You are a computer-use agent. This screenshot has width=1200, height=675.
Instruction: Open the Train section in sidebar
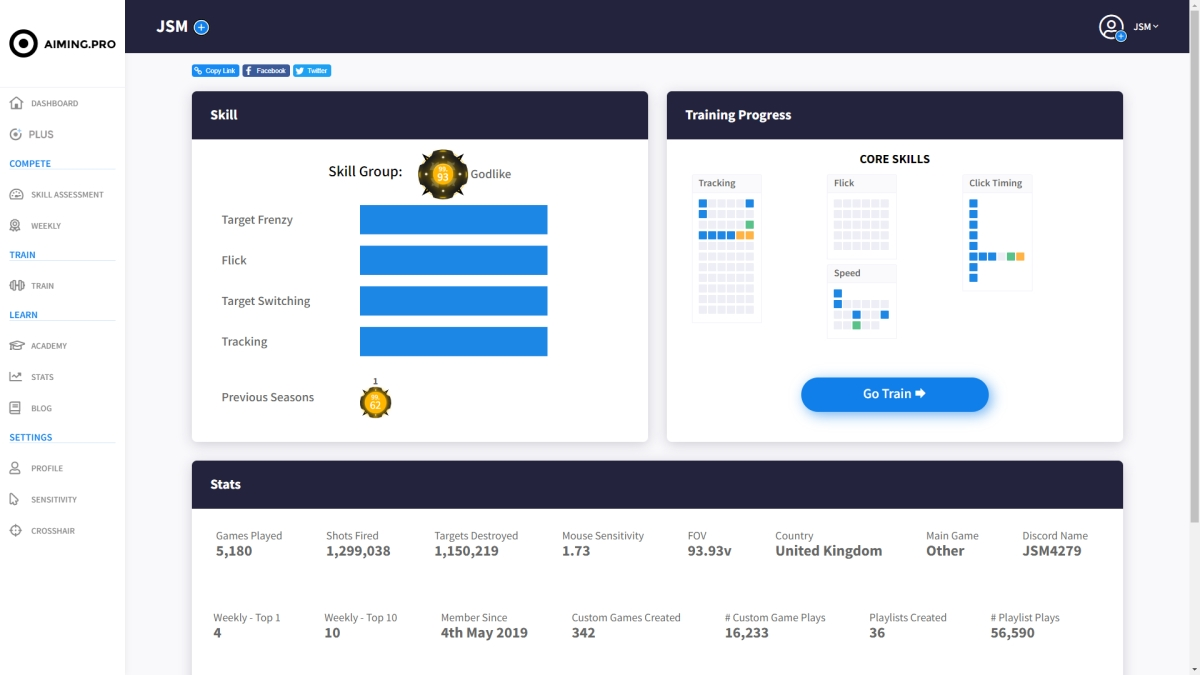pyautogui.click(x=42, y=286)
